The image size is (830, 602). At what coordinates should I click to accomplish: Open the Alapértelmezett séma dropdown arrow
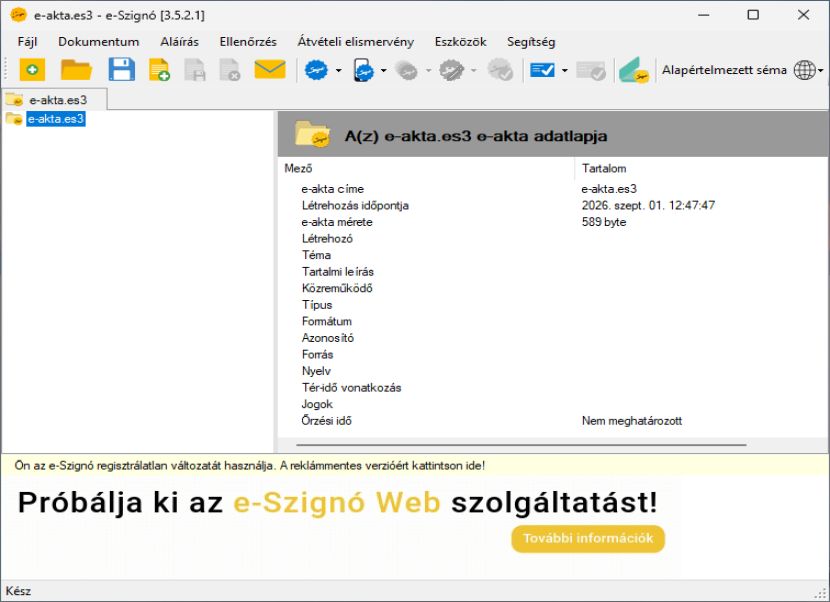pyautogui.click(x=820, y=70)
